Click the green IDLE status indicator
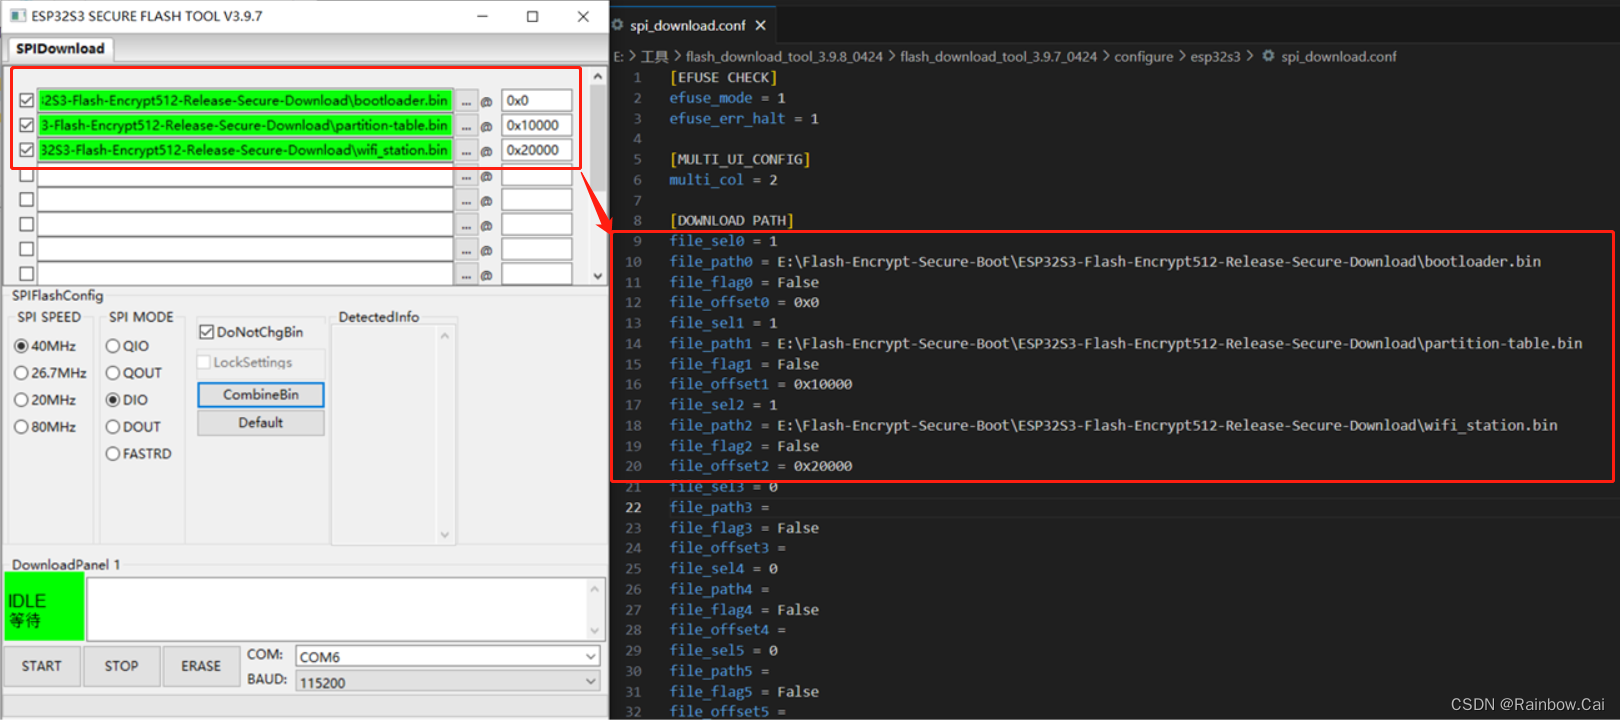The image size is (1620, 721). pos(44,607)
